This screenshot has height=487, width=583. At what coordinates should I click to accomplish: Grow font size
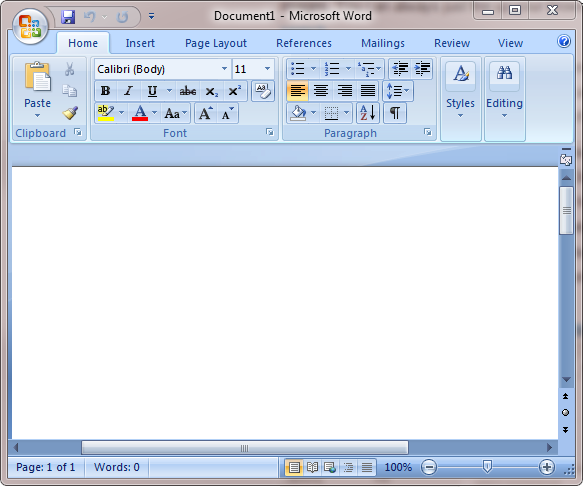[205, 113]
